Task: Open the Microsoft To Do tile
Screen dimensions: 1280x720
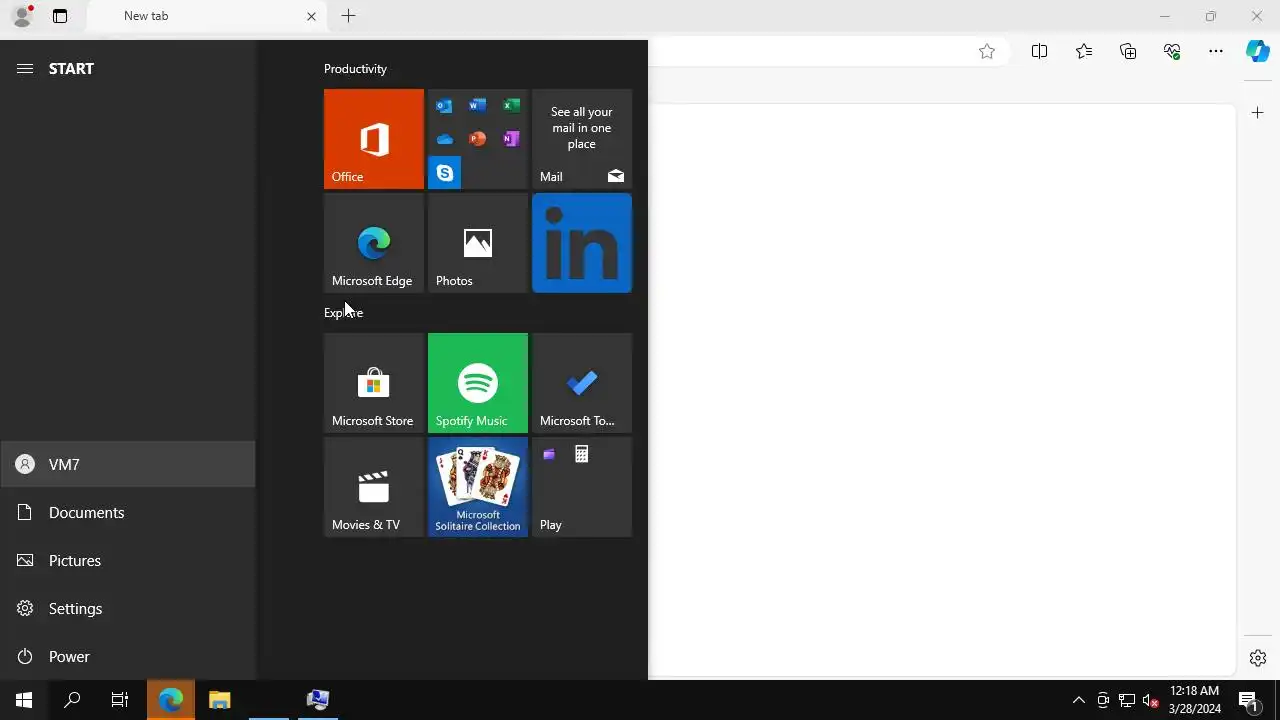Action: click(582, 383)
